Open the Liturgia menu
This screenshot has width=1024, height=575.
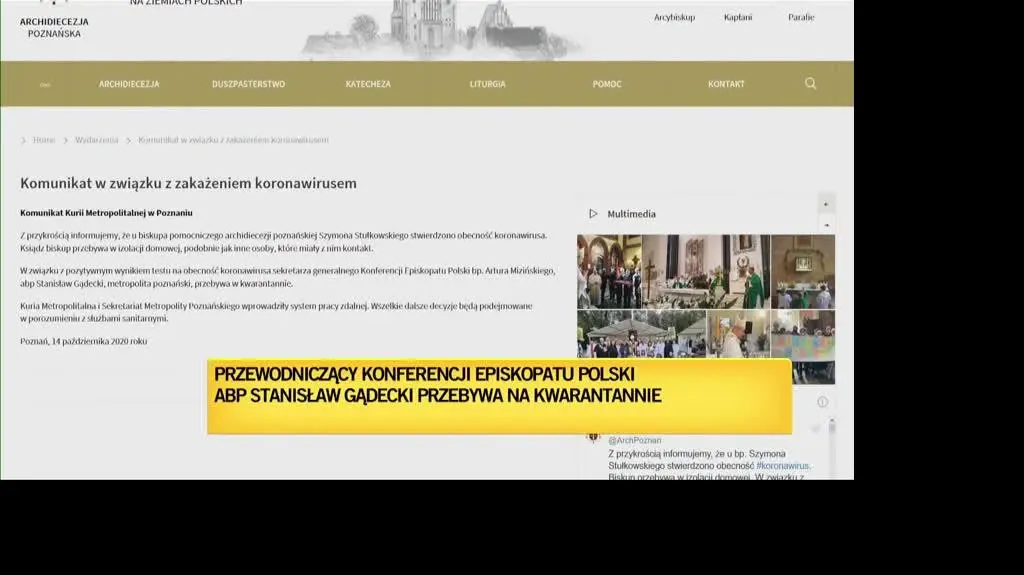(487, 84)
